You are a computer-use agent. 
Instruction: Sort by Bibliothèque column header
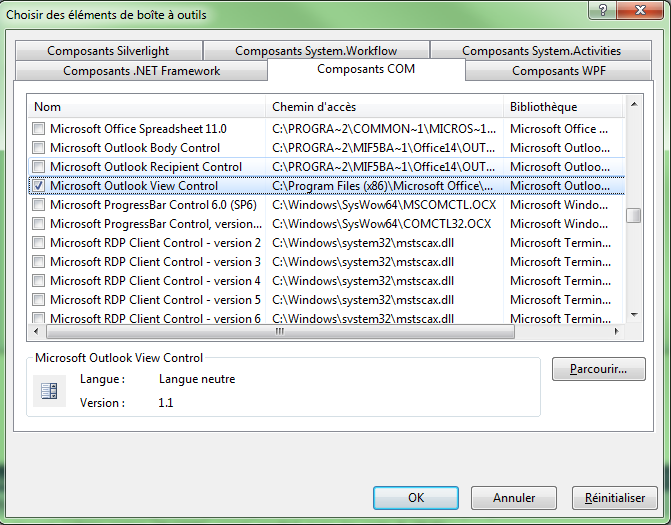564,107
